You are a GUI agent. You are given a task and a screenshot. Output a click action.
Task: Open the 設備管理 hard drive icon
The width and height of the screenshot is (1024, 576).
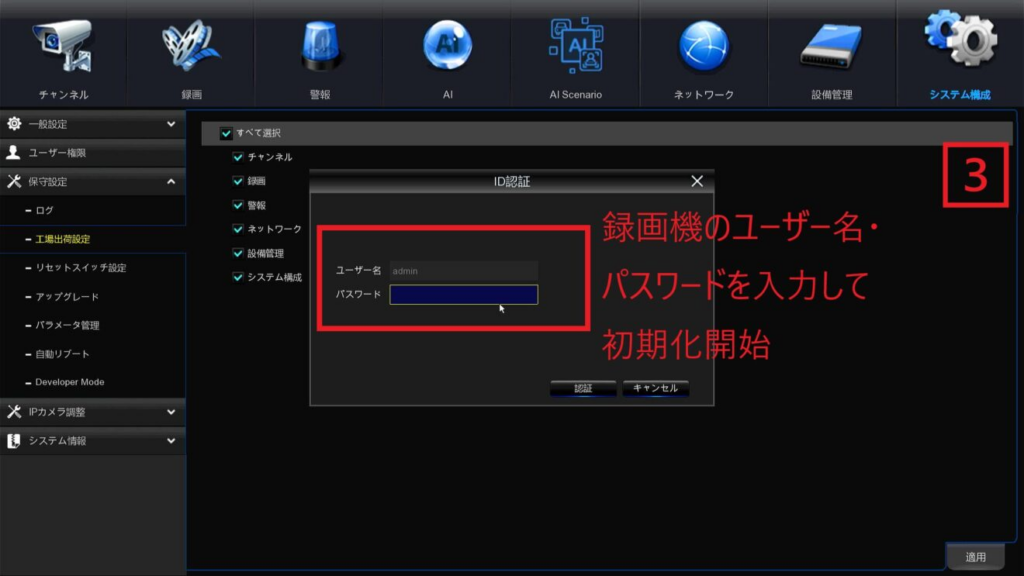pos(831,47)
